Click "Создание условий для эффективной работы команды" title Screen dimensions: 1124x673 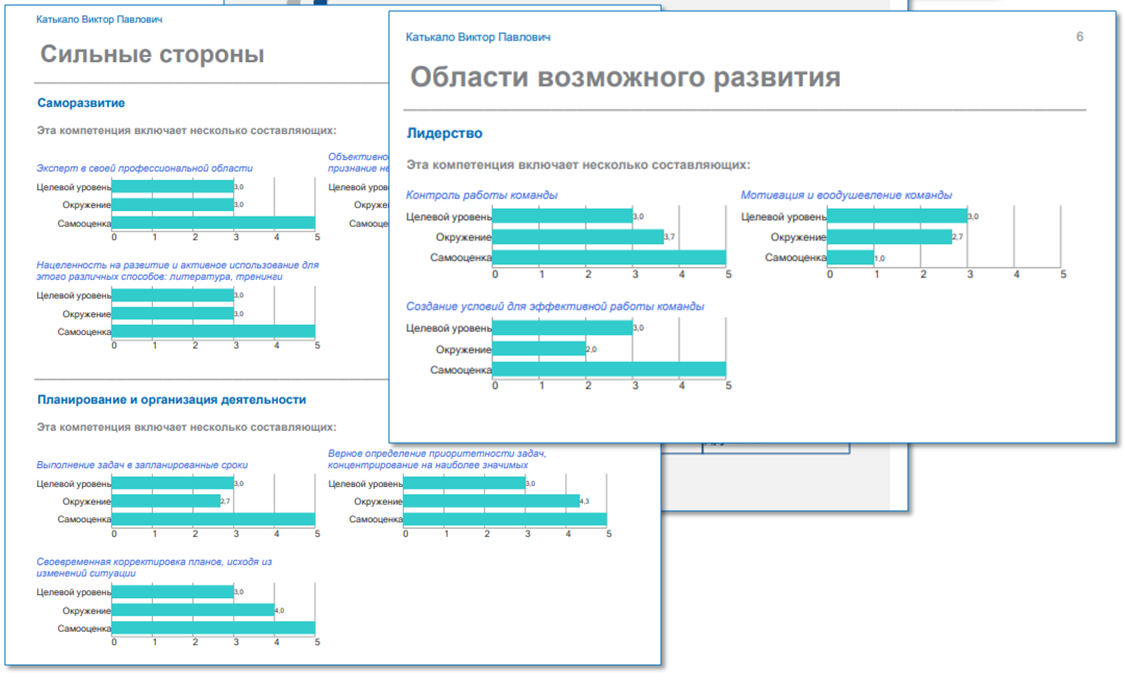[x=555, y=306]
